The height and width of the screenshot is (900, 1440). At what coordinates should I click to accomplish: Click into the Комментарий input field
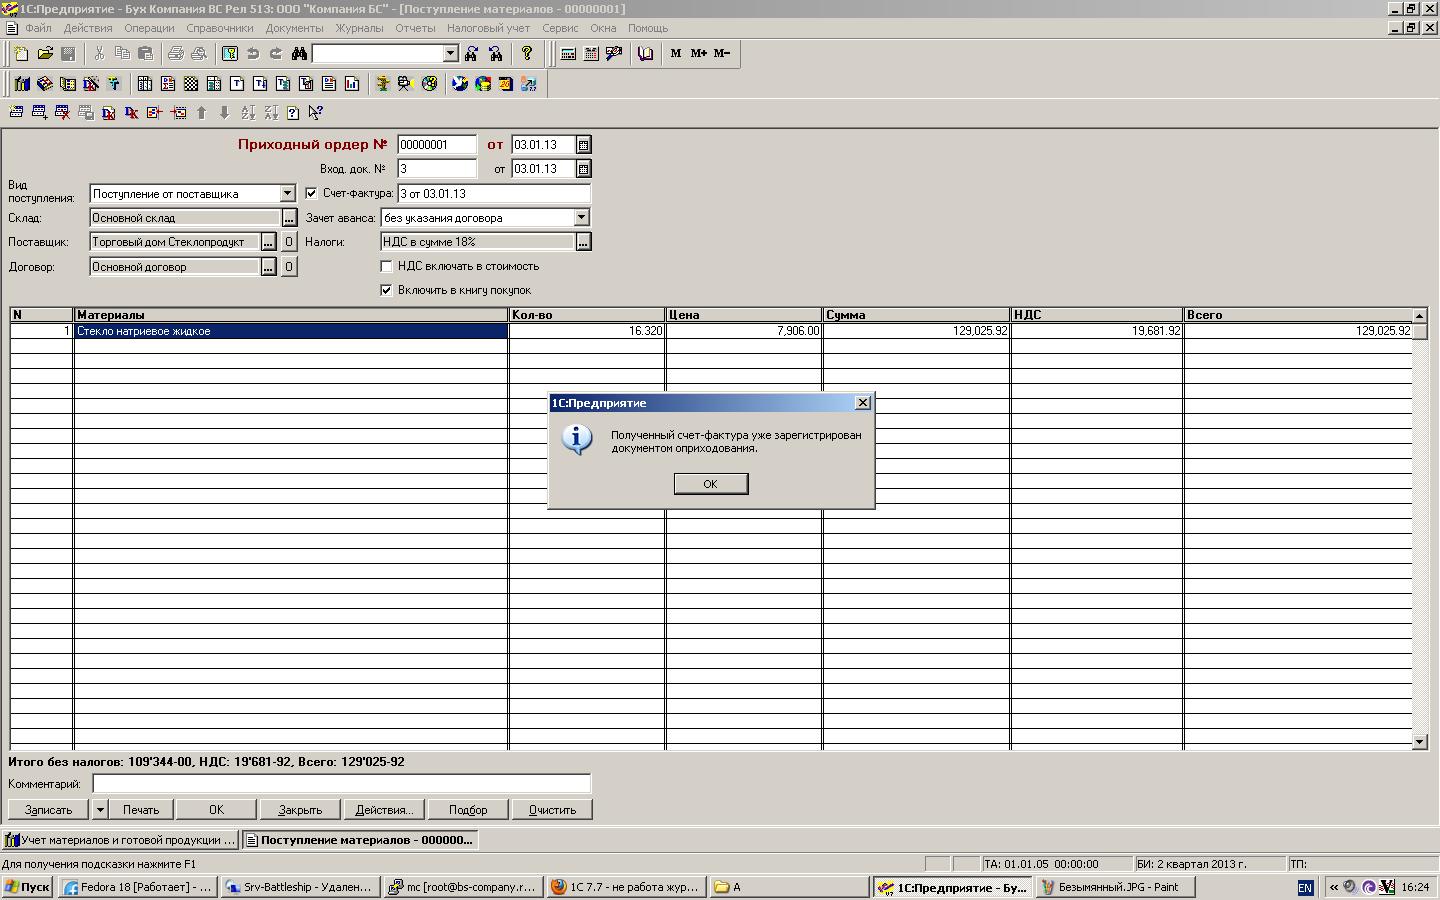point(341,784)
